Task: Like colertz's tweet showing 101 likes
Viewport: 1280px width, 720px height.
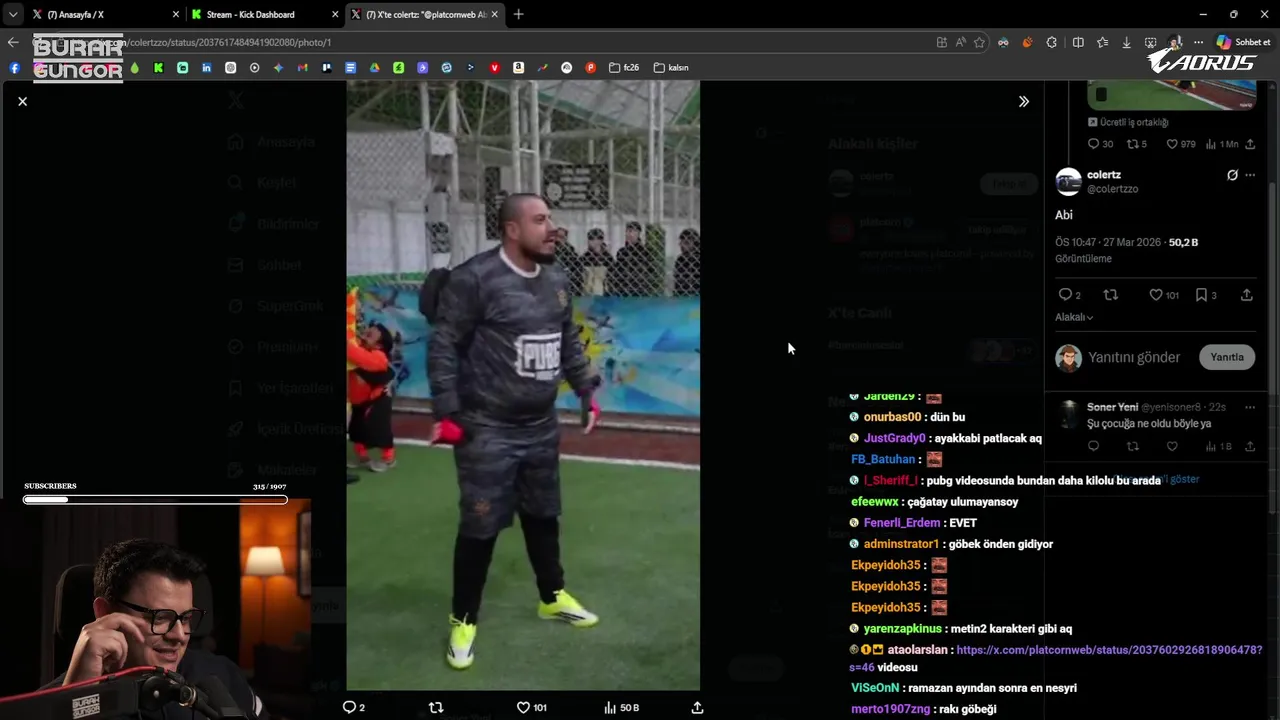Action: [x=1156, y=295]
